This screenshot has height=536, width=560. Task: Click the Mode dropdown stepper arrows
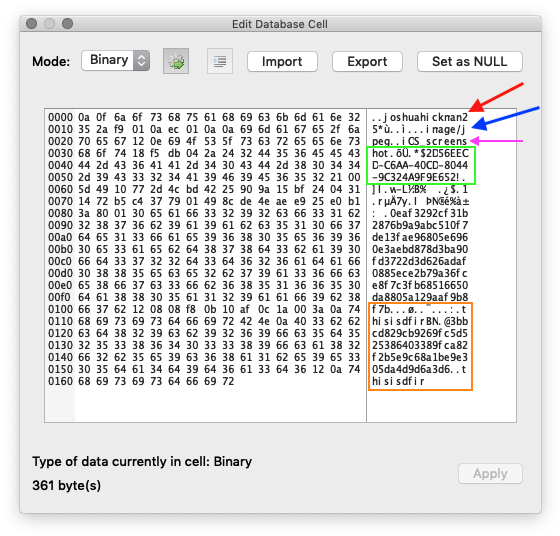(x=141, y=60)
